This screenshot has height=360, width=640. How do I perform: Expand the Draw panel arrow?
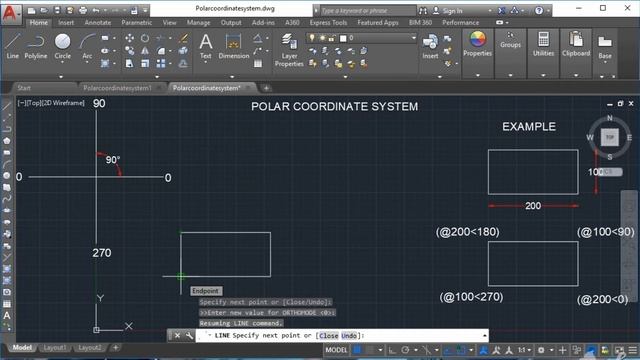pos(61,76)
